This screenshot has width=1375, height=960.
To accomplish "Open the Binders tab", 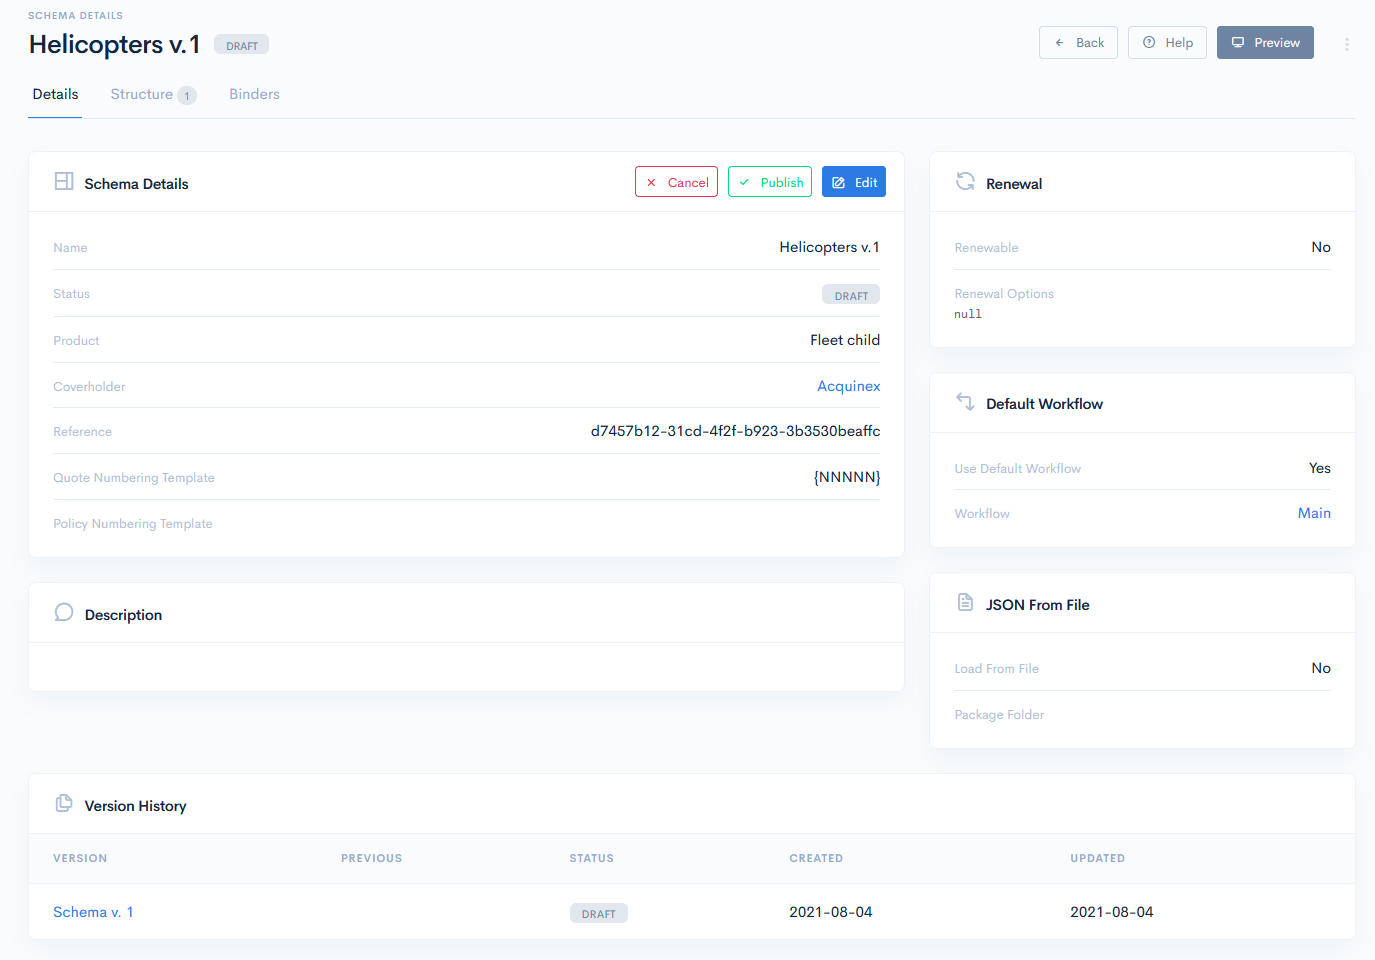I will tap(254, 94).
